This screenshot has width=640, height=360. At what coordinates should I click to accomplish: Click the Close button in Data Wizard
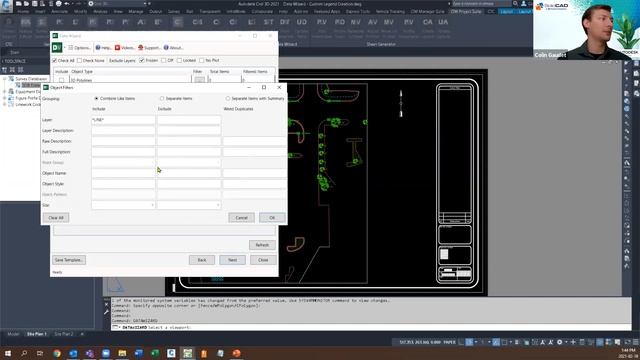[263, 260]
